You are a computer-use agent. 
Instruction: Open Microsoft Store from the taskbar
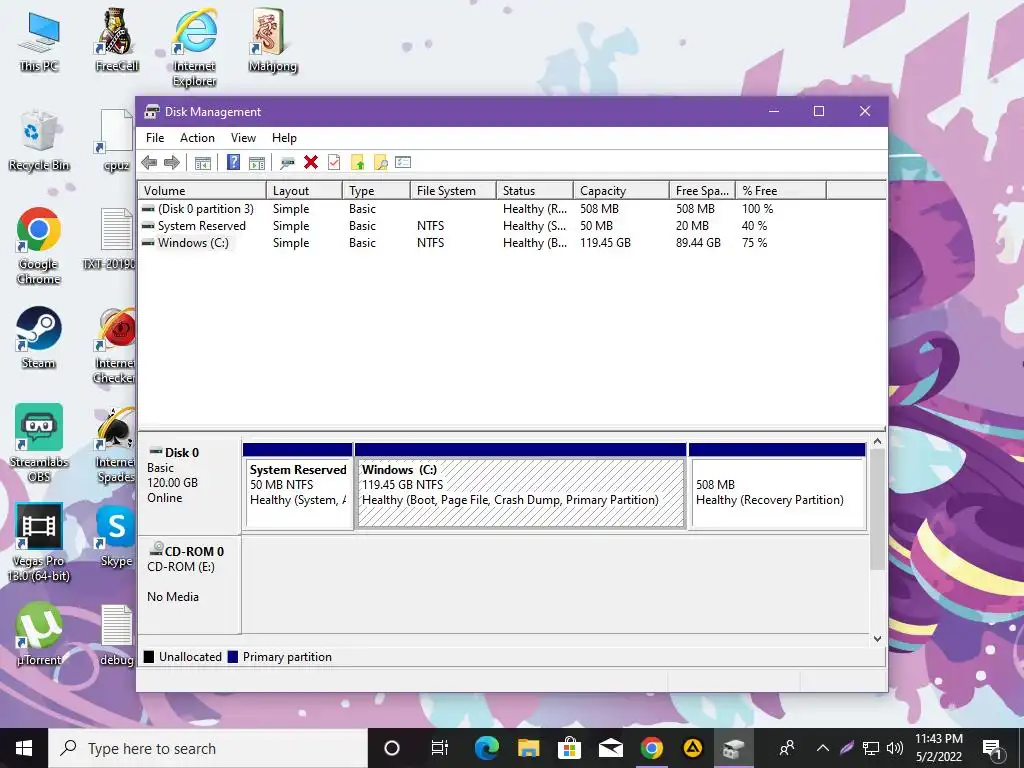pos(569,748)
